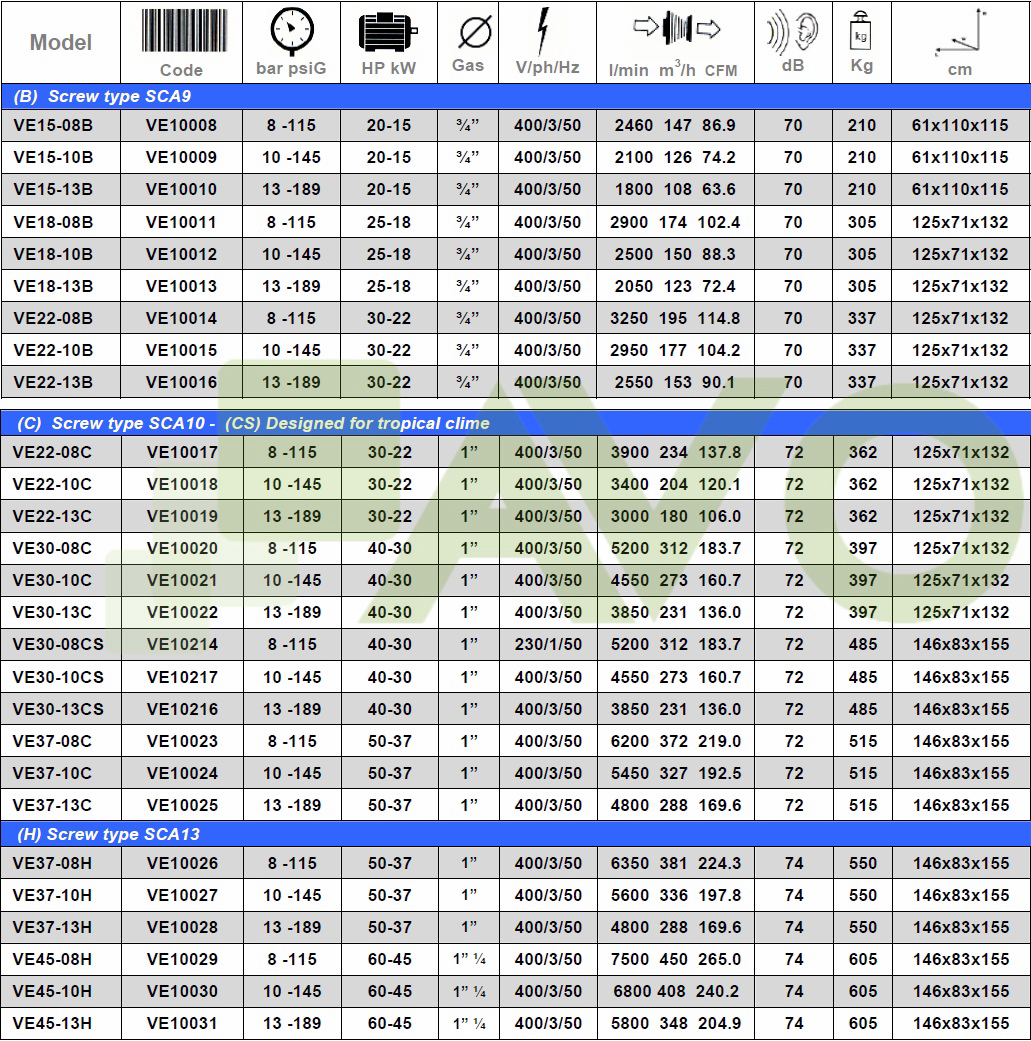The height and width of the screenshot is (1041, 1031).
Task: Click the kg weight icon
Action: pyautogui.click(x=860, y=29)
